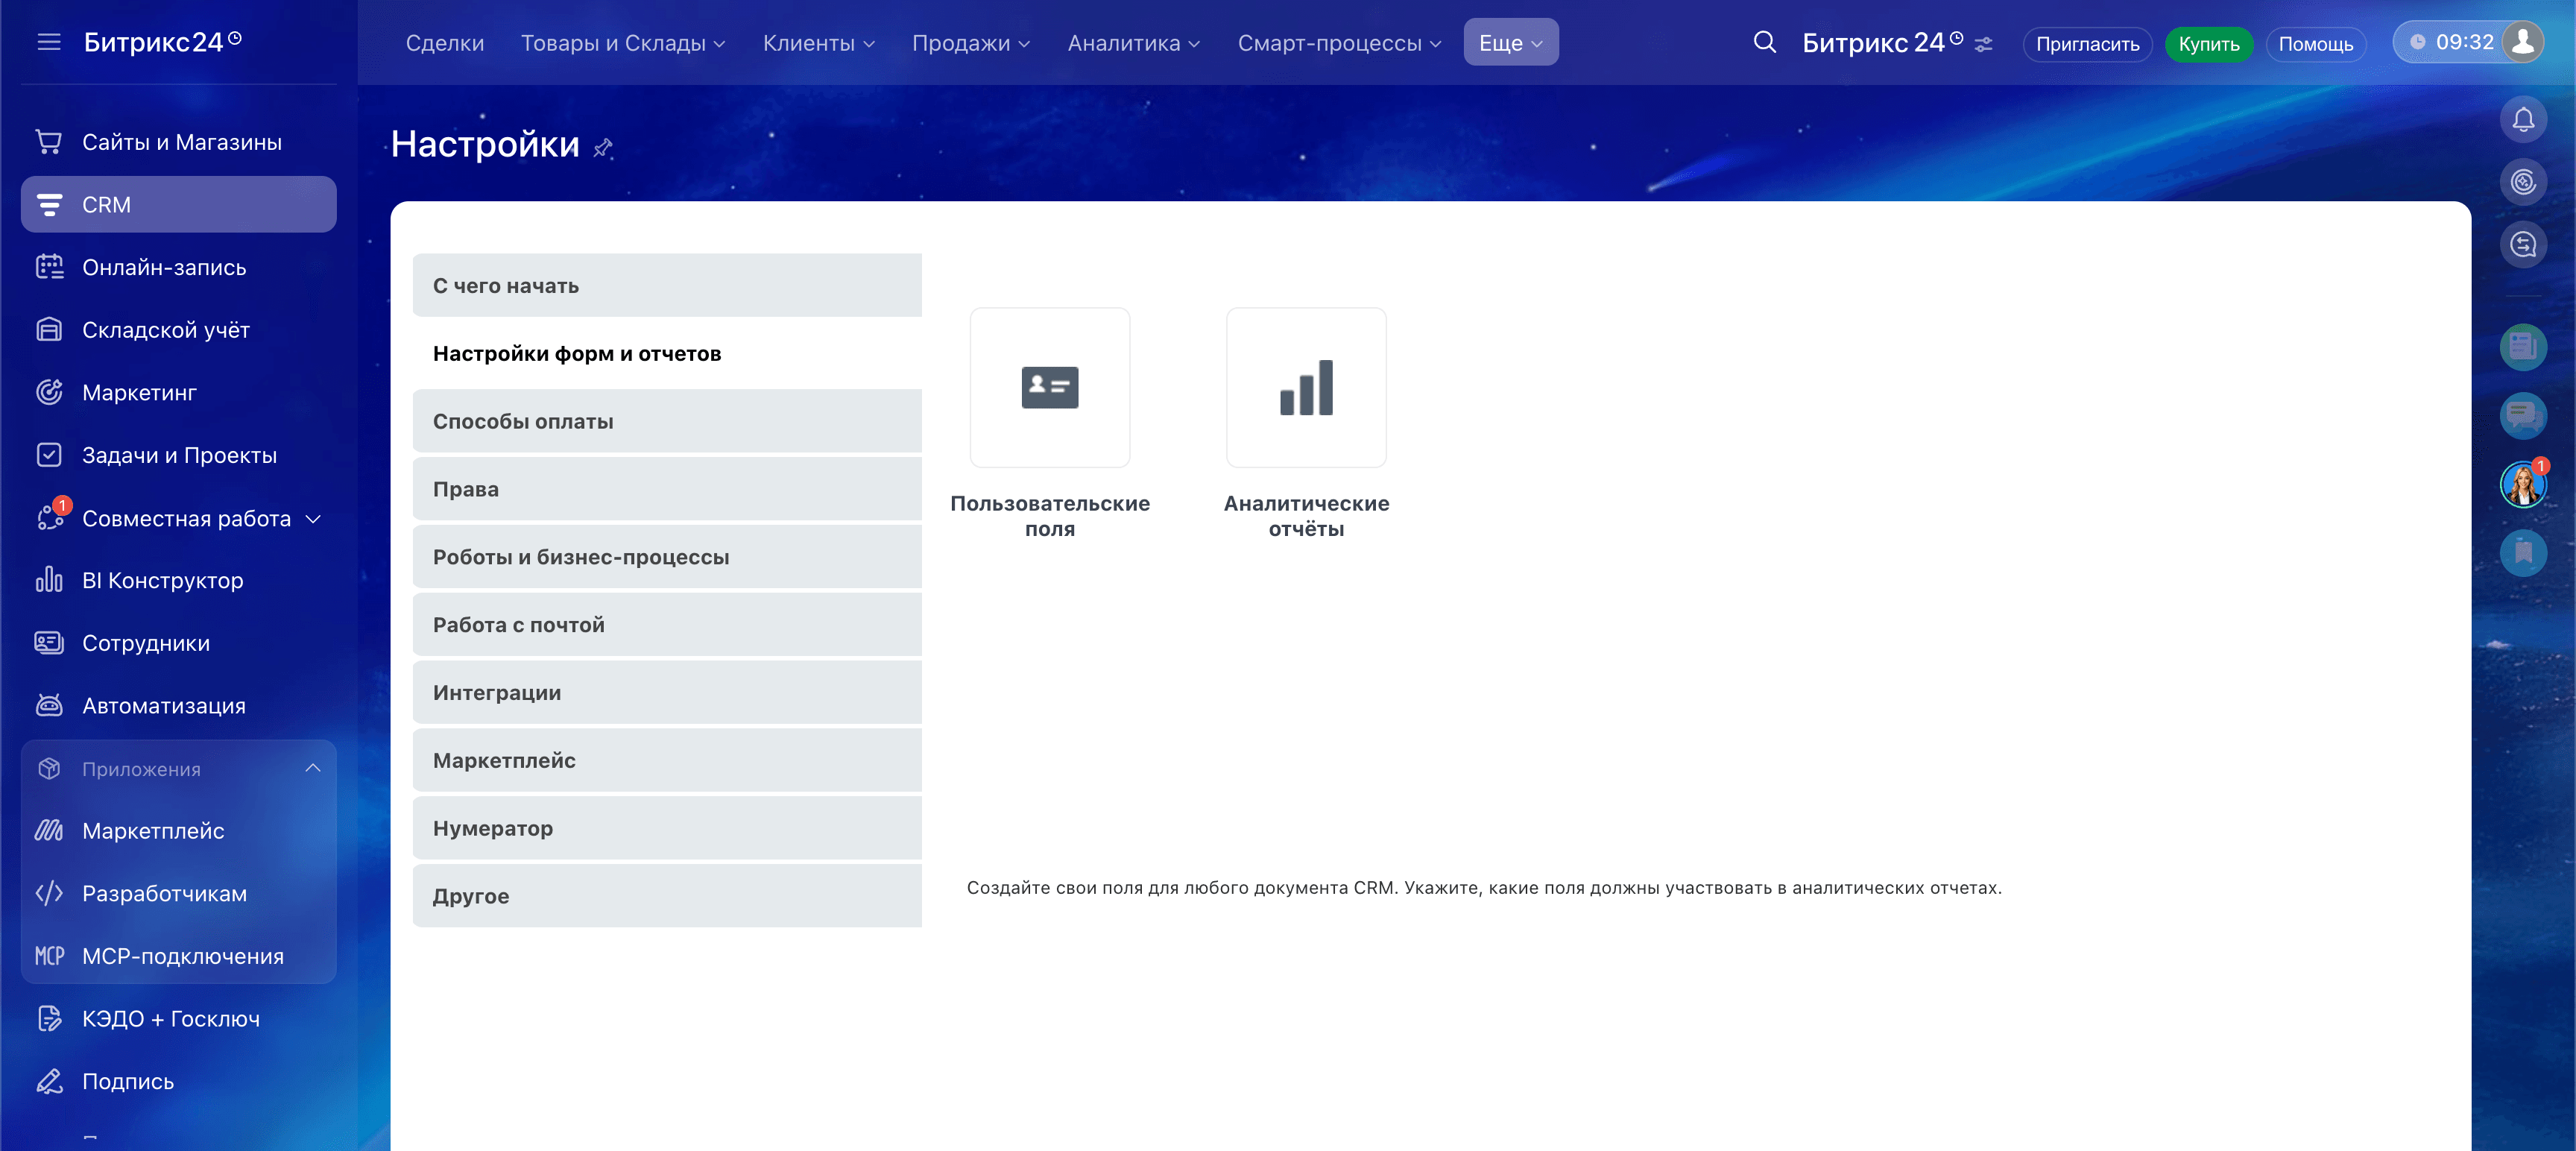Open the news feed icon in right sidebar
The height and width of the screenshot is (1151, 2576).
tap(2522, 347)
